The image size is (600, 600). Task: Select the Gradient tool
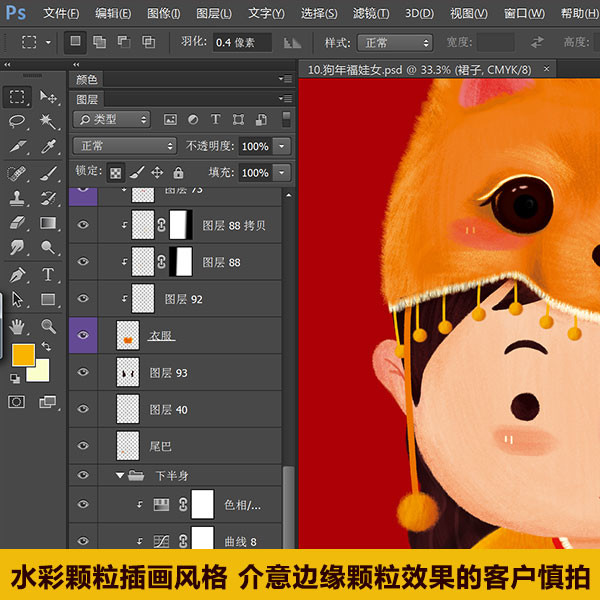48,223
